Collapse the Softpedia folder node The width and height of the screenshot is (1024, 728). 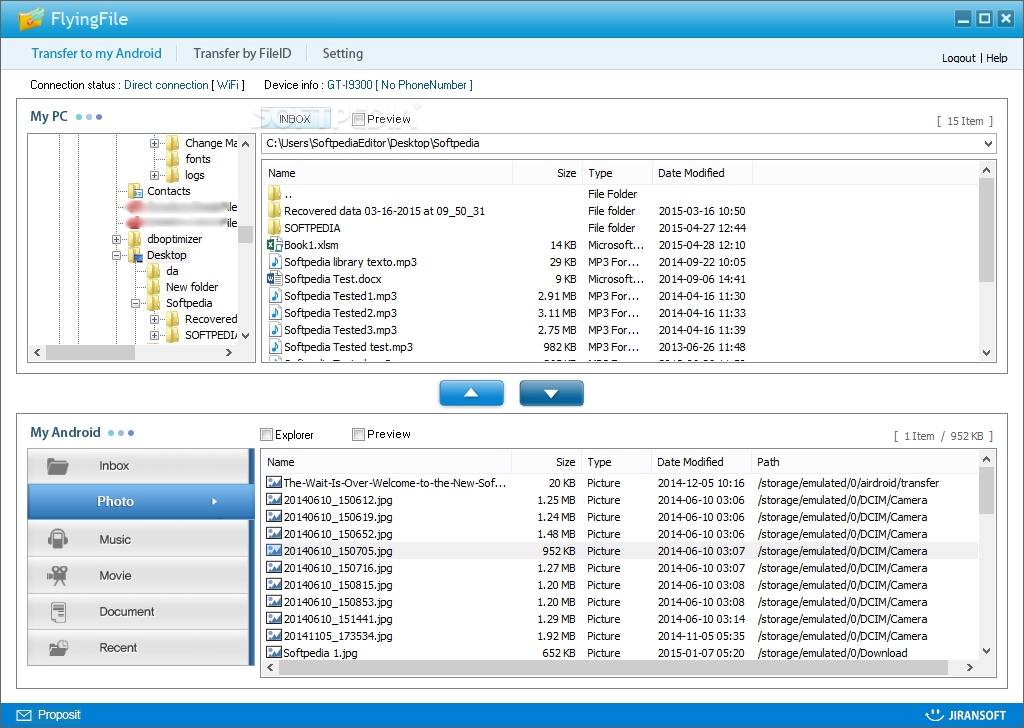pyautogui.click(x=135, y=303)
